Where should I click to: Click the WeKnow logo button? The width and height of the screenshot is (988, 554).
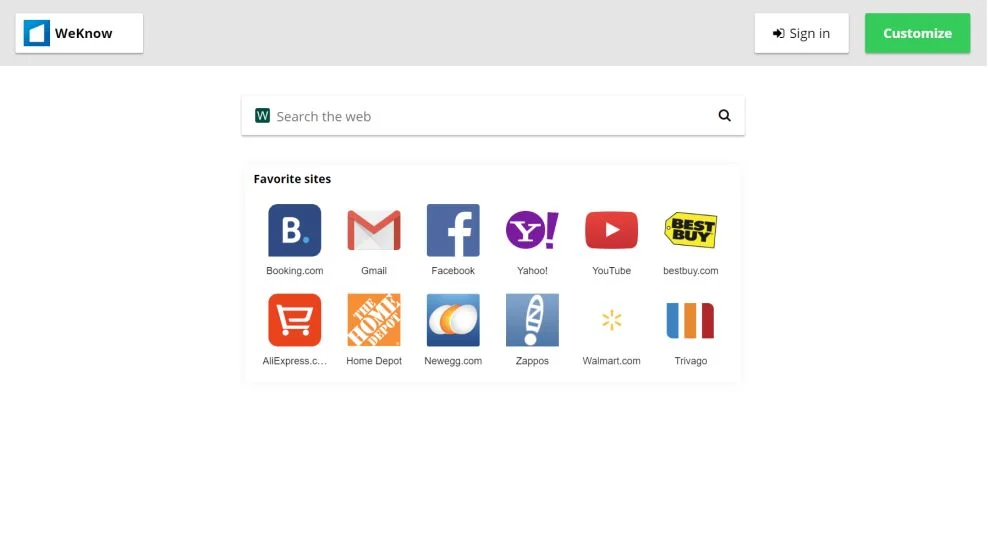pos(79,33)
